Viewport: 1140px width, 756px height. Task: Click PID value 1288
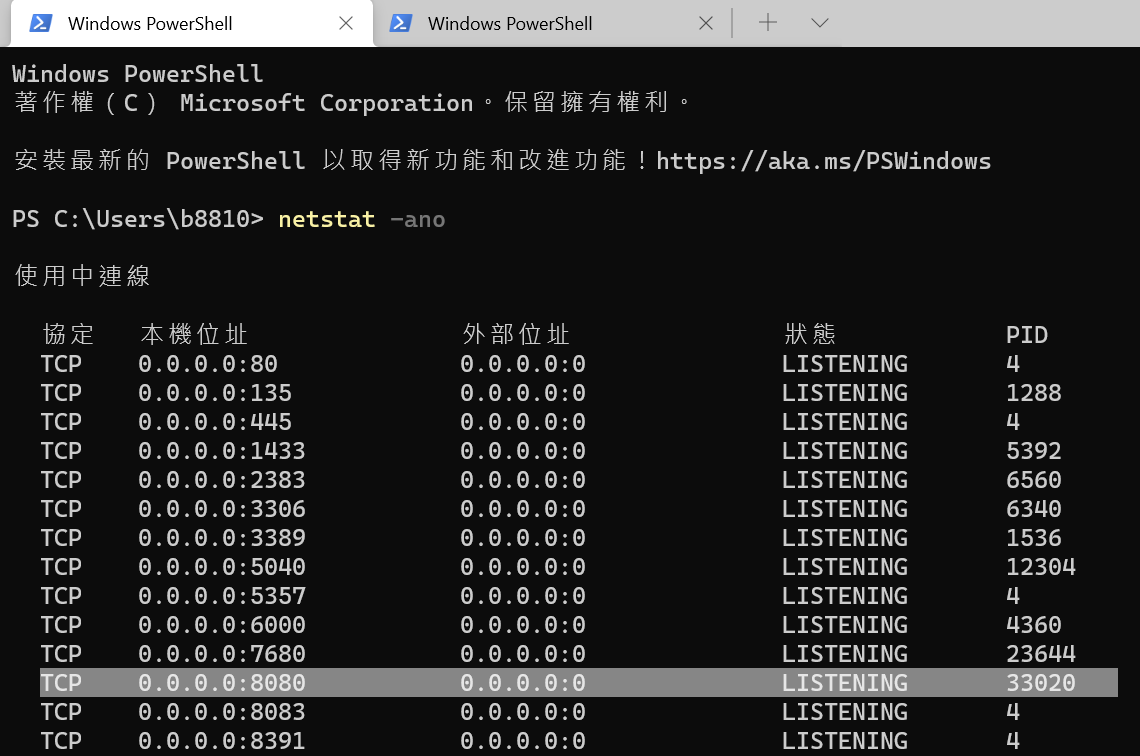click(x=1033, y=393)
